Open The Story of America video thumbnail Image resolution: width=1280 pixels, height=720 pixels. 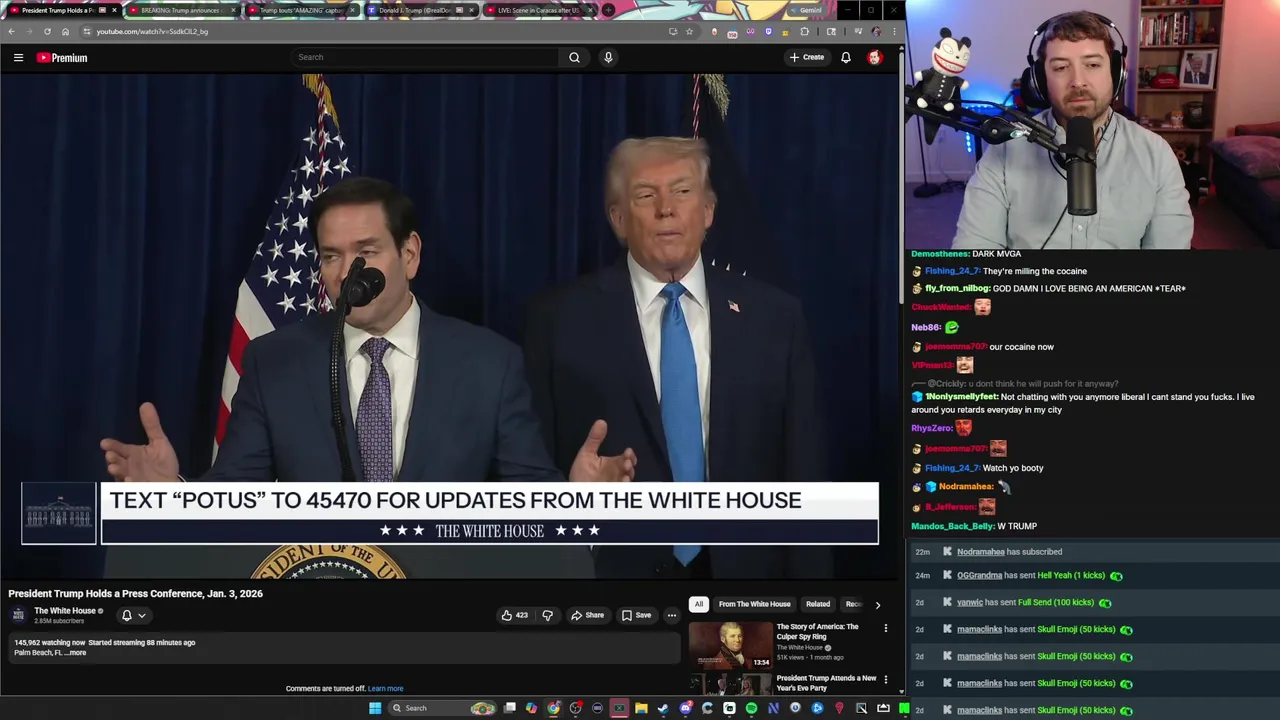pos(730,645)
